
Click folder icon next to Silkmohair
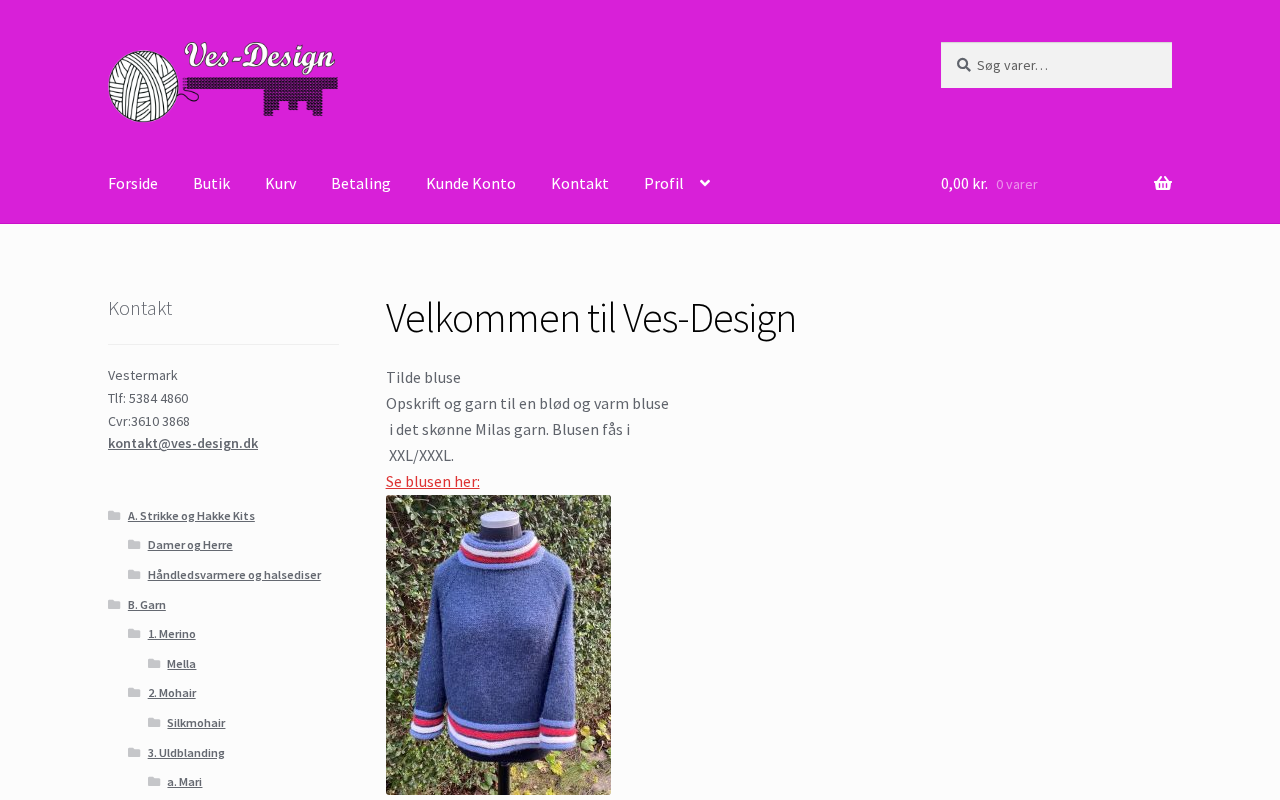click(154, 722)
